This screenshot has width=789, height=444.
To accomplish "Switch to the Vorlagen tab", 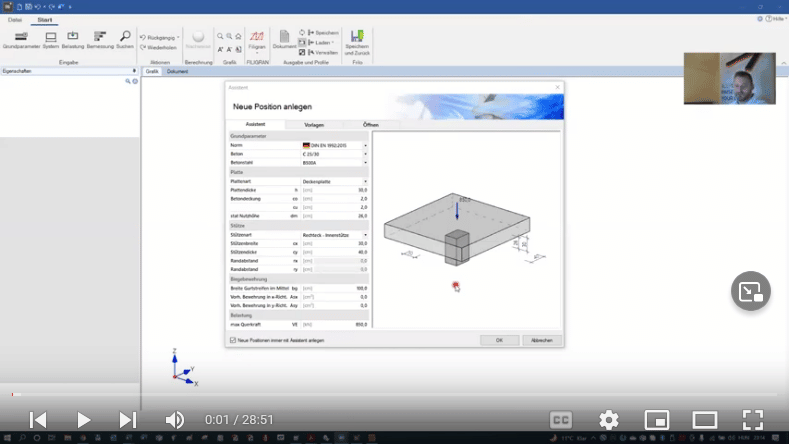I will pos(314,124).
